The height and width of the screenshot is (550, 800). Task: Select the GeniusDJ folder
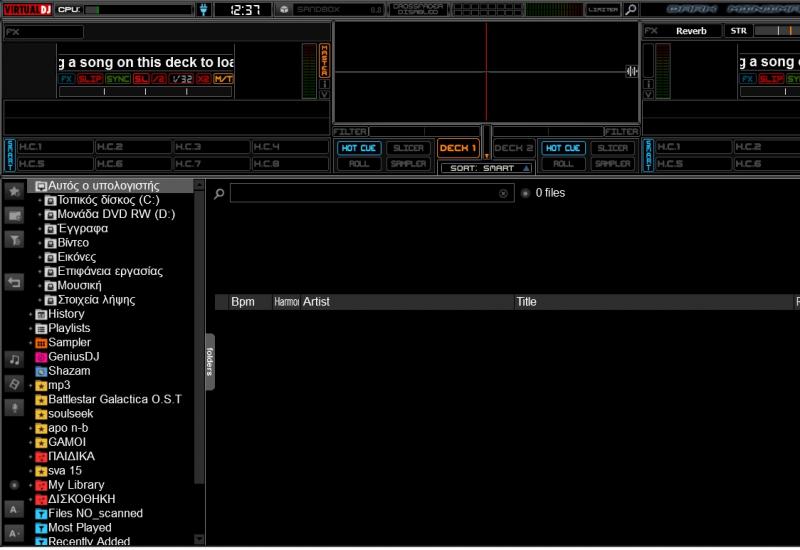[x=67, y=357]
